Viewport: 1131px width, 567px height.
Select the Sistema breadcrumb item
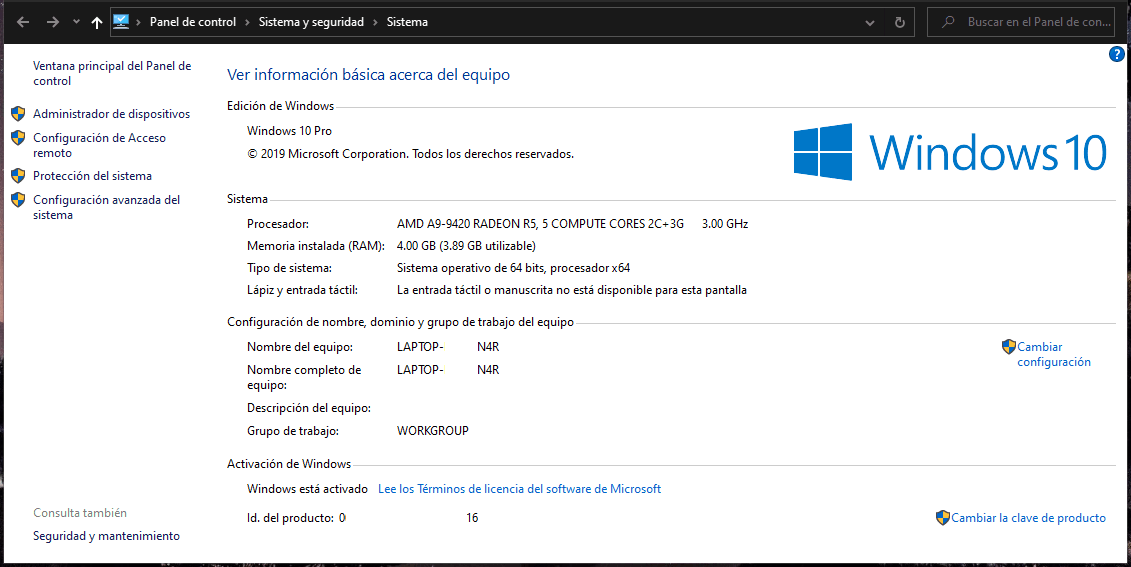pos(407,22)
